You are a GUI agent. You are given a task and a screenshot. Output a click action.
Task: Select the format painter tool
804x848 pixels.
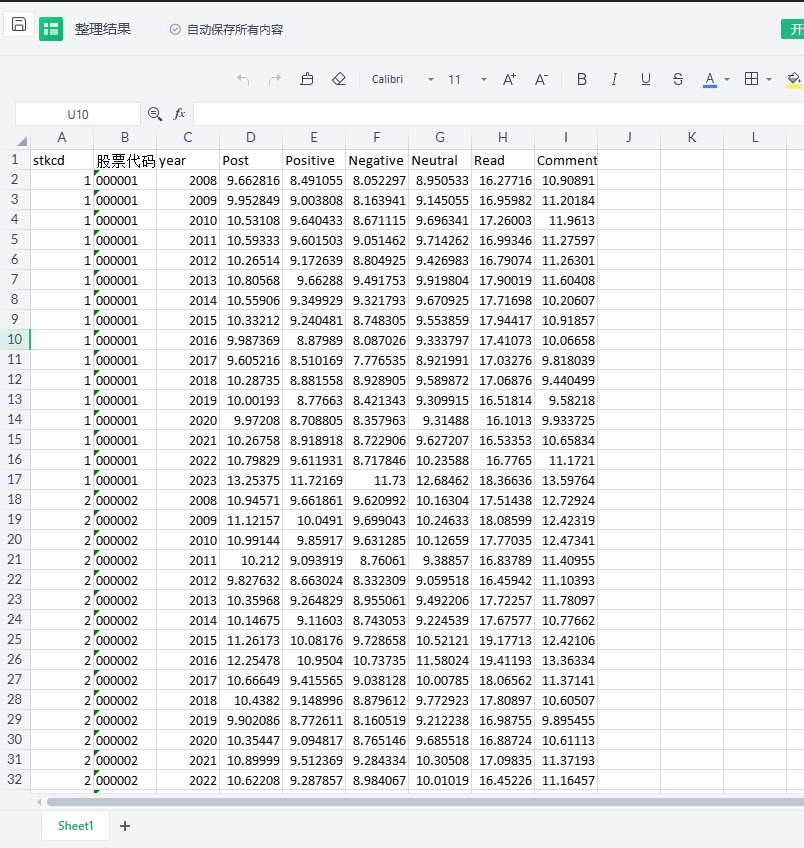coord(307,79)
